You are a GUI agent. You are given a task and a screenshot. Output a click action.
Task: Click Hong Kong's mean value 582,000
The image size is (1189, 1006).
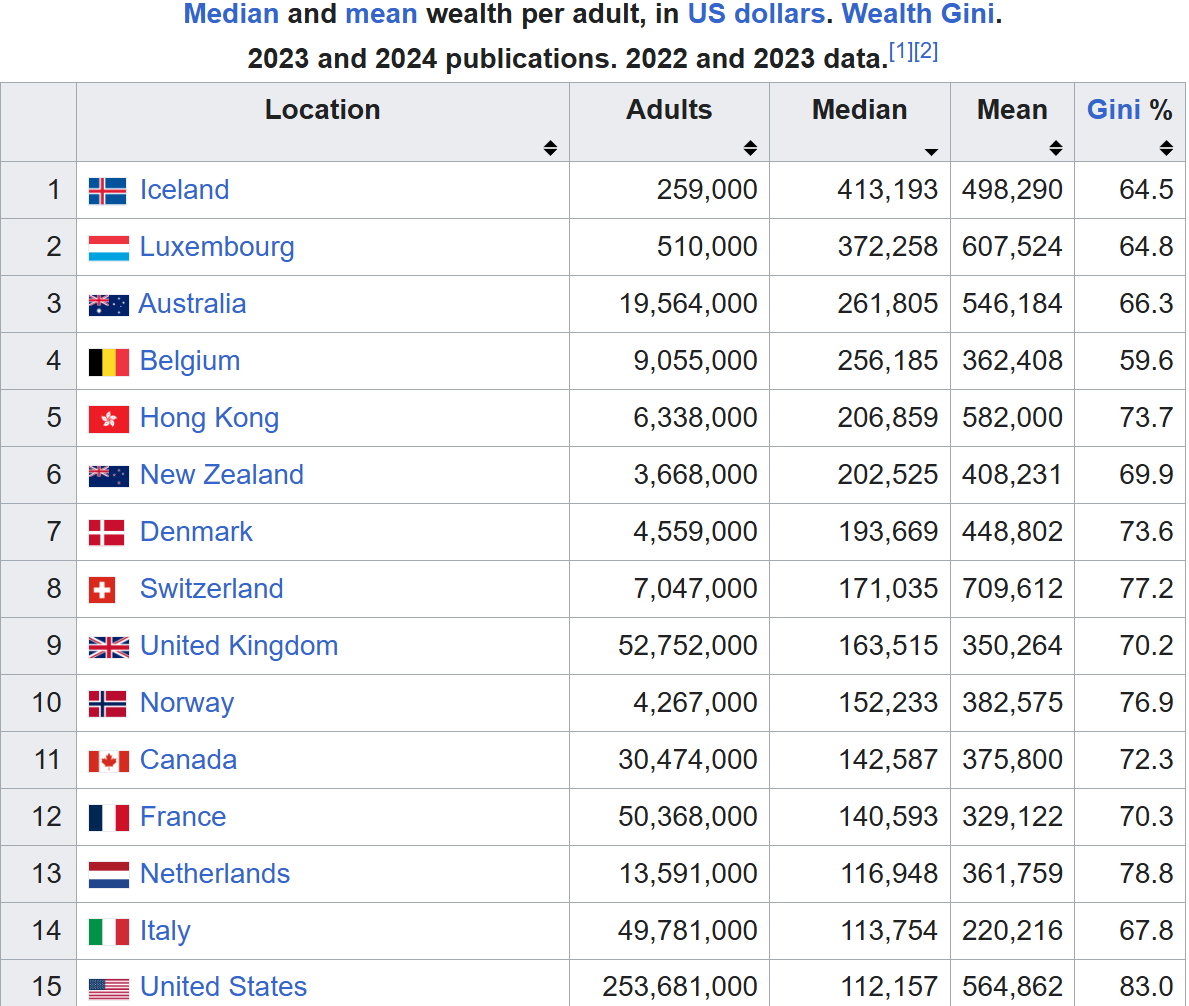click(1012, 418)
